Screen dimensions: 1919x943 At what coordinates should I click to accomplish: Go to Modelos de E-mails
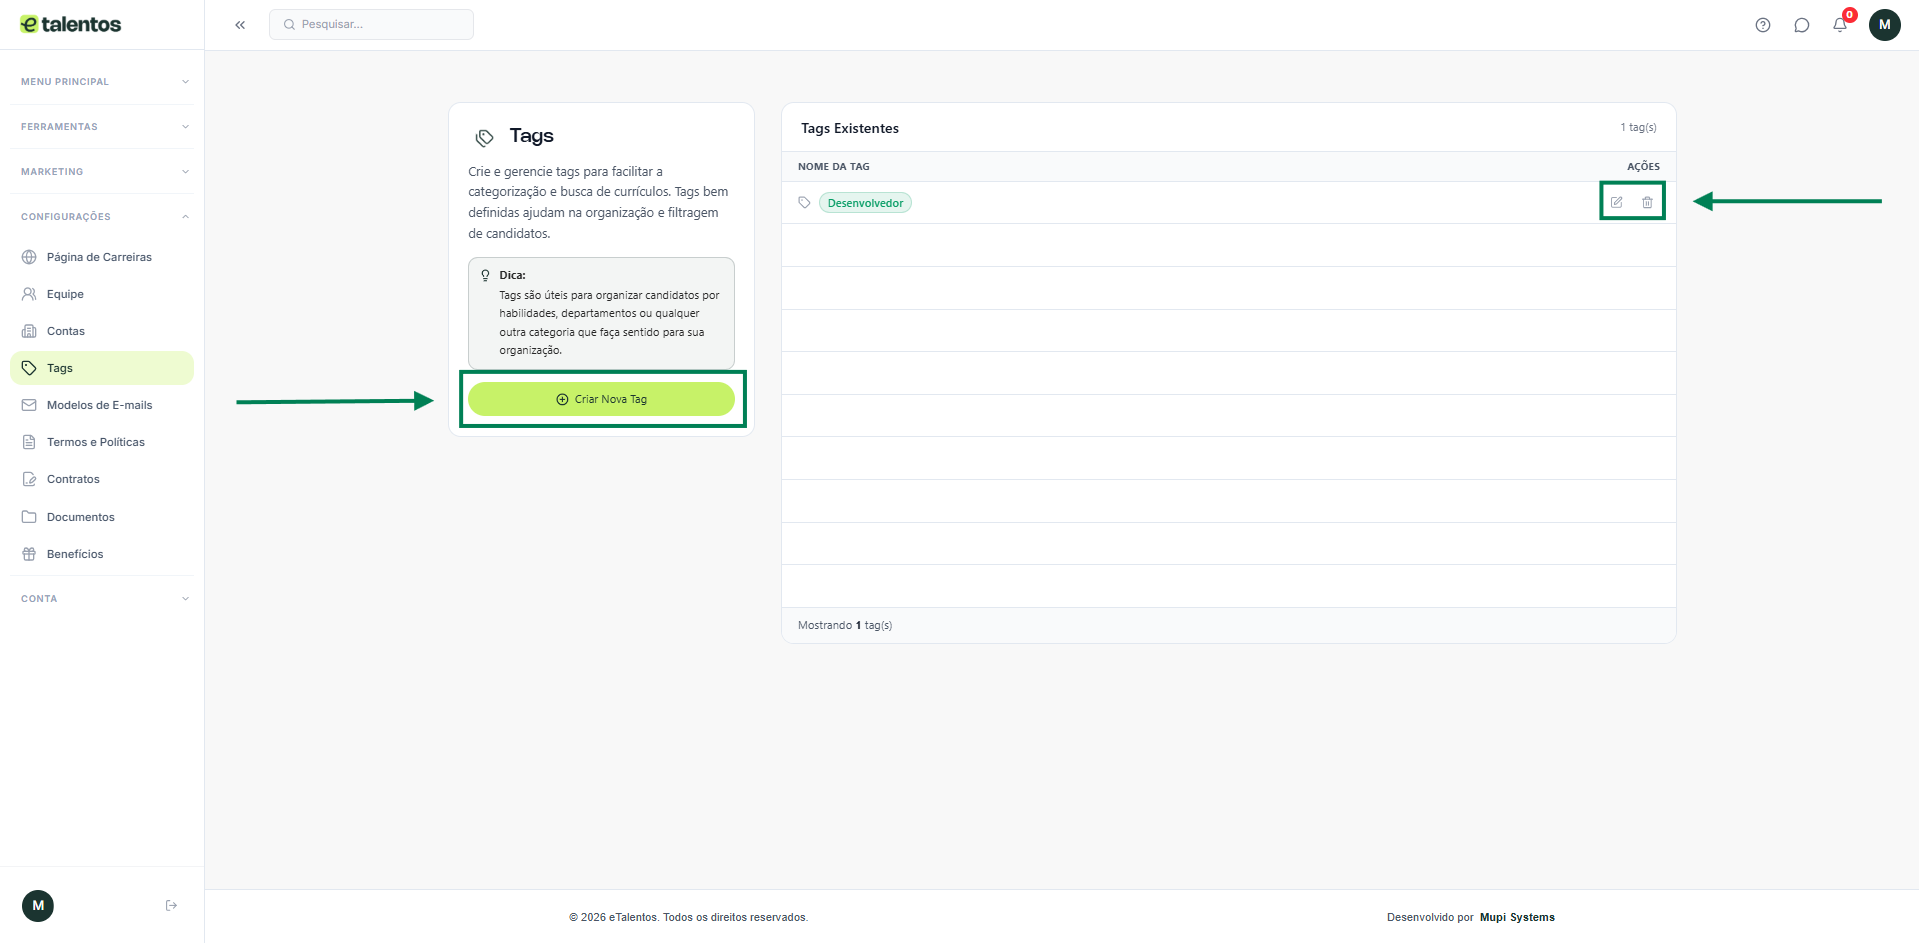[x=99, y=405]
